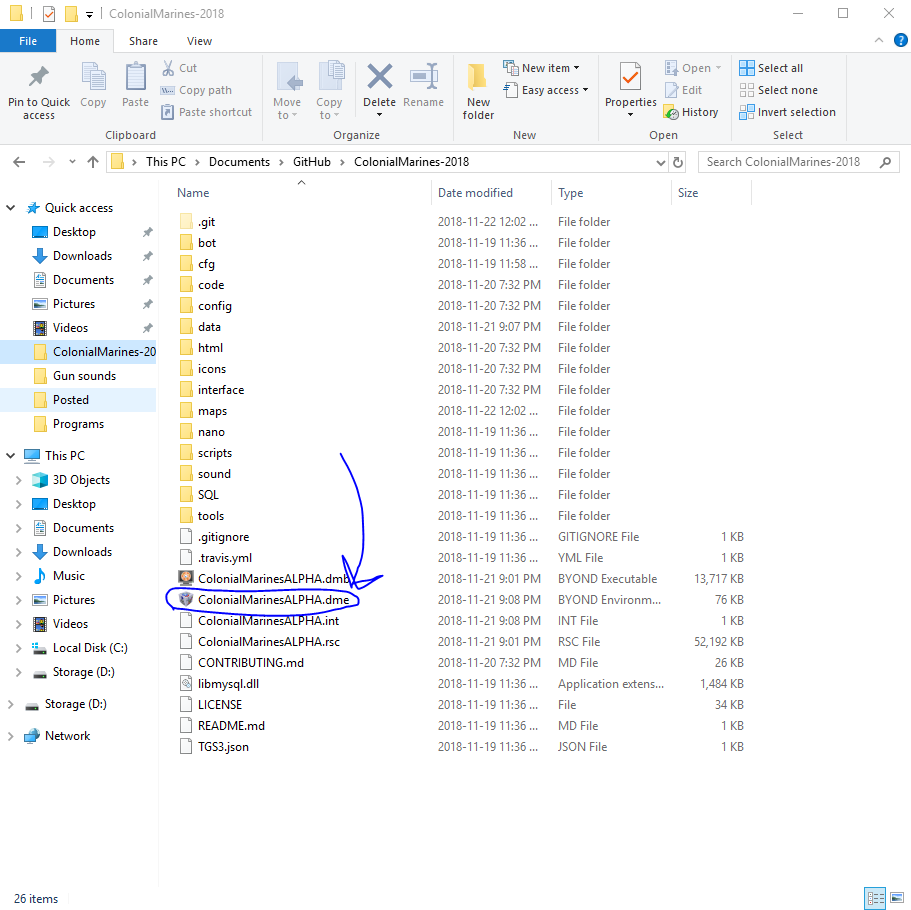Click the Rename icon

tap(424, 77)
